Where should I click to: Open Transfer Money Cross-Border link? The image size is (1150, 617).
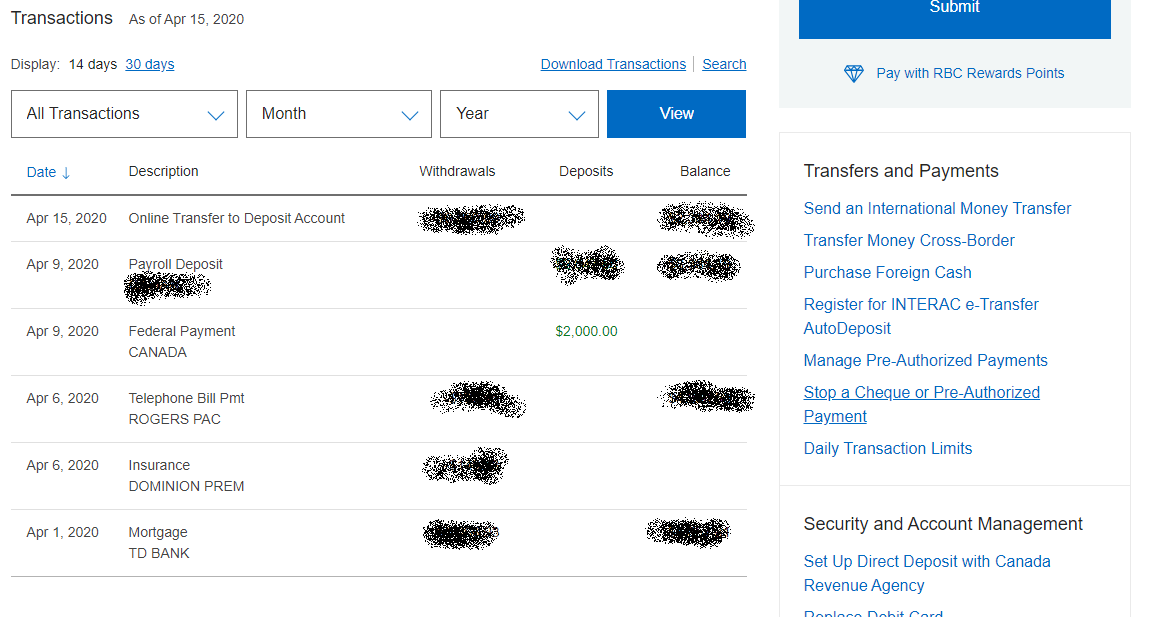click(909, 241)
